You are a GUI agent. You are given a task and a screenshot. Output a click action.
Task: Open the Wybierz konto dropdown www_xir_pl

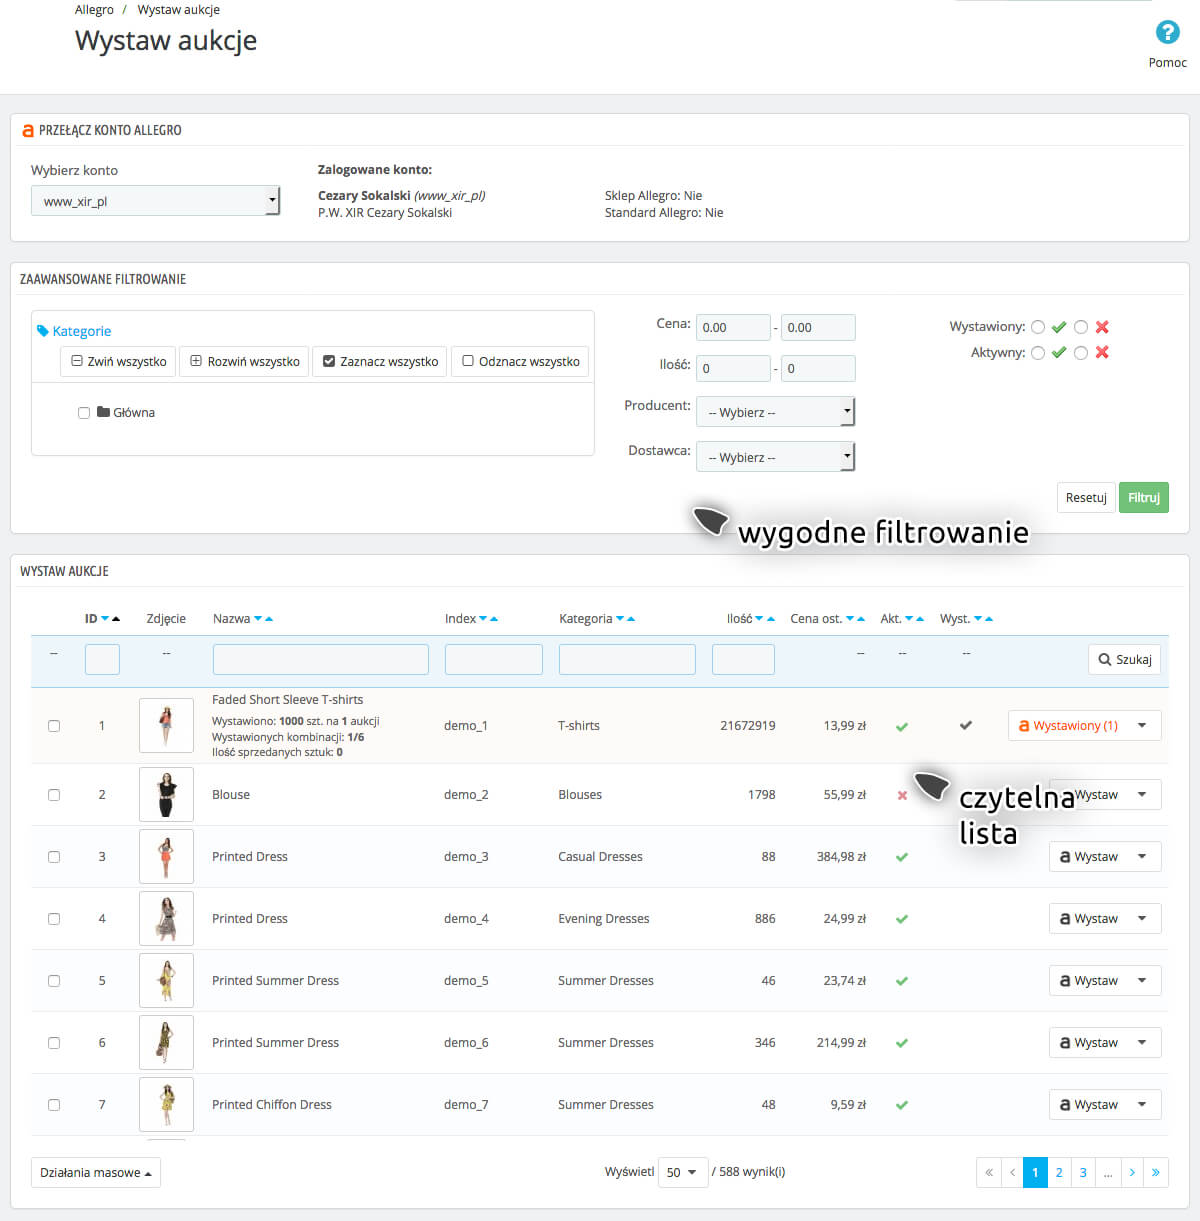coord(155,201)
